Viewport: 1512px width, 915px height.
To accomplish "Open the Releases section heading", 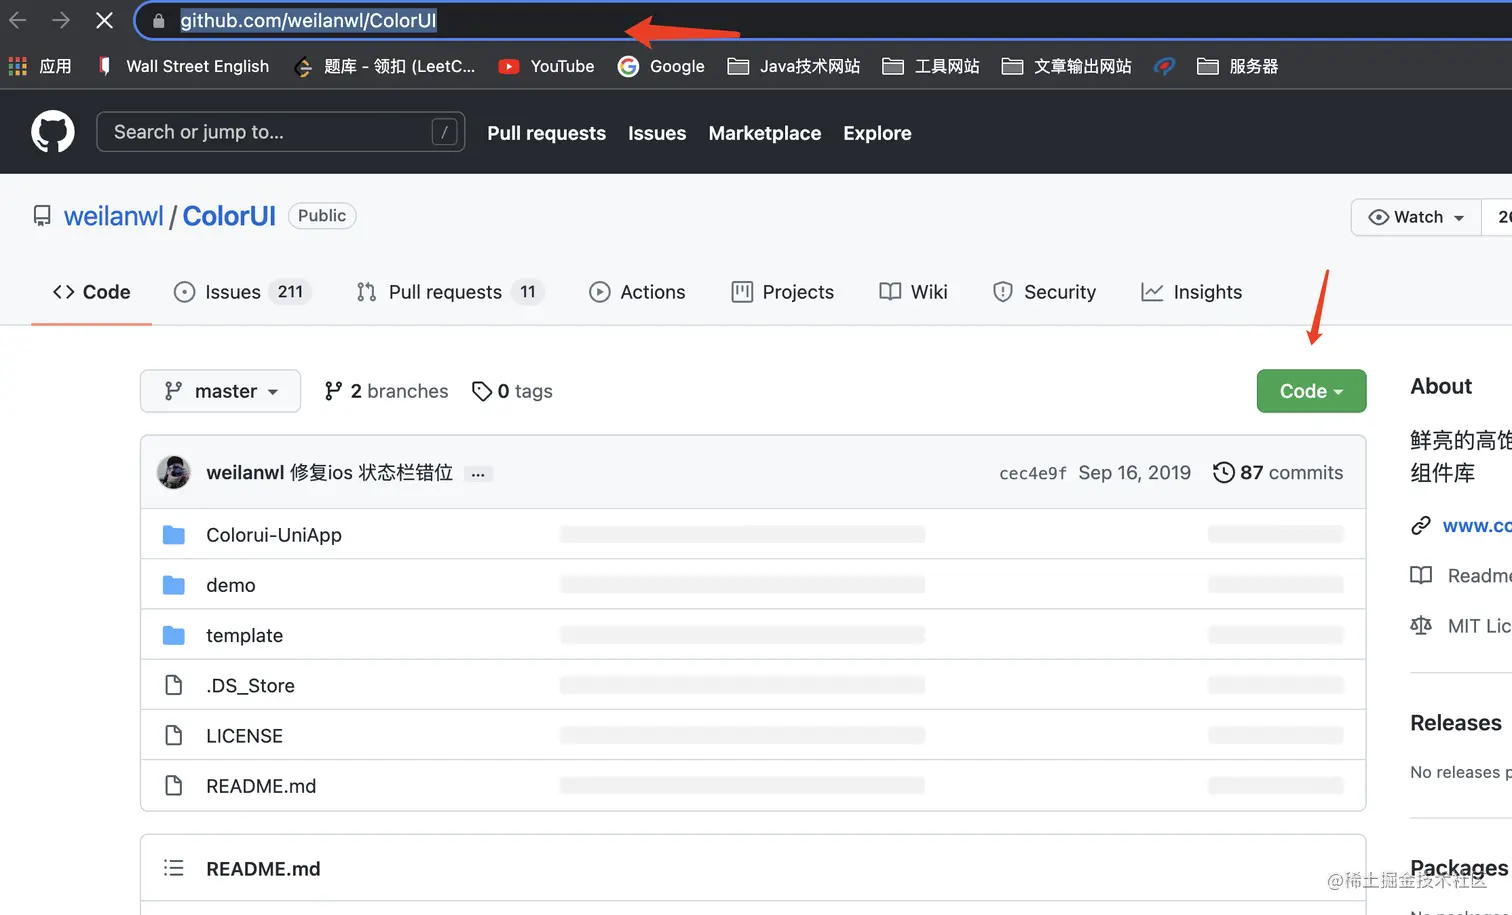I will 1456,723.
